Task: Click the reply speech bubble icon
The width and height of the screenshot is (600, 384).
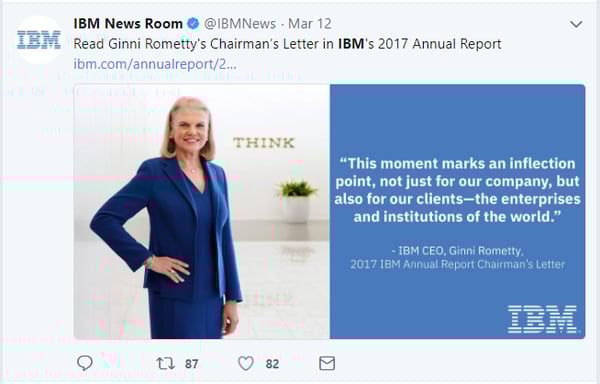Action: tap(85, 363)
